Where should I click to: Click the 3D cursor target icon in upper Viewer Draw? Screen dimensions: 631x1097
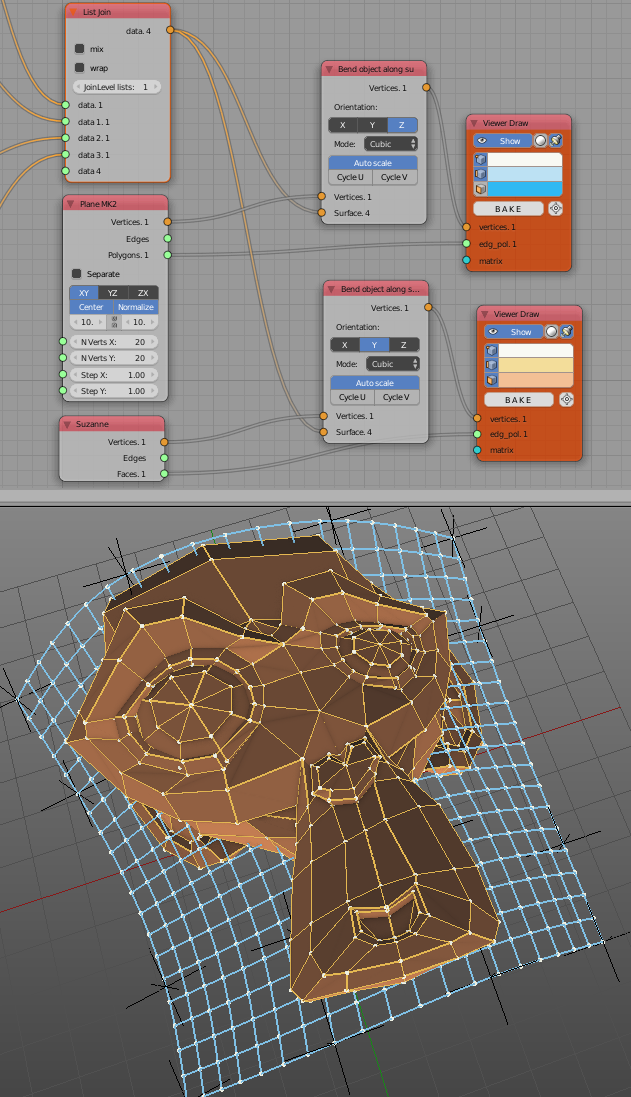click(555, 208)
